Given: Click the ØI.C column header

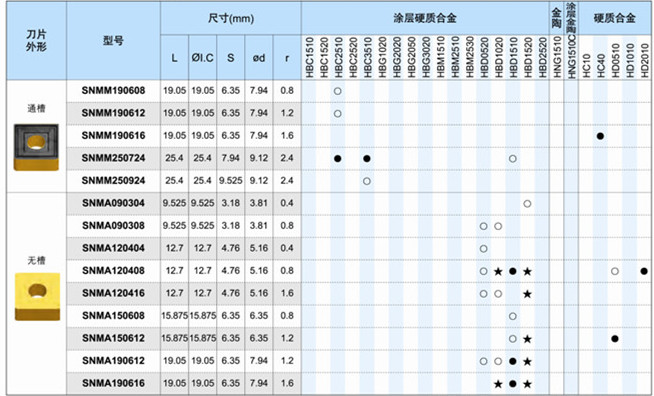Looking at the screenshot, I should 202,58.
